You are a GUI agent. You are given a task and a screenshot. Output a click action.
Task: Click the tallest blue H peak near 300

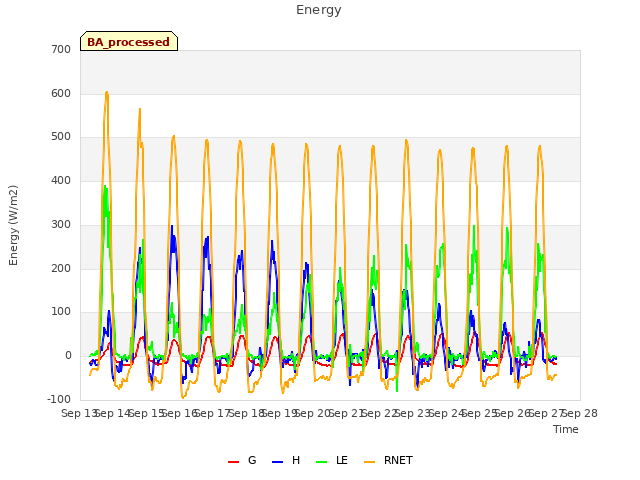click(172, 226)
